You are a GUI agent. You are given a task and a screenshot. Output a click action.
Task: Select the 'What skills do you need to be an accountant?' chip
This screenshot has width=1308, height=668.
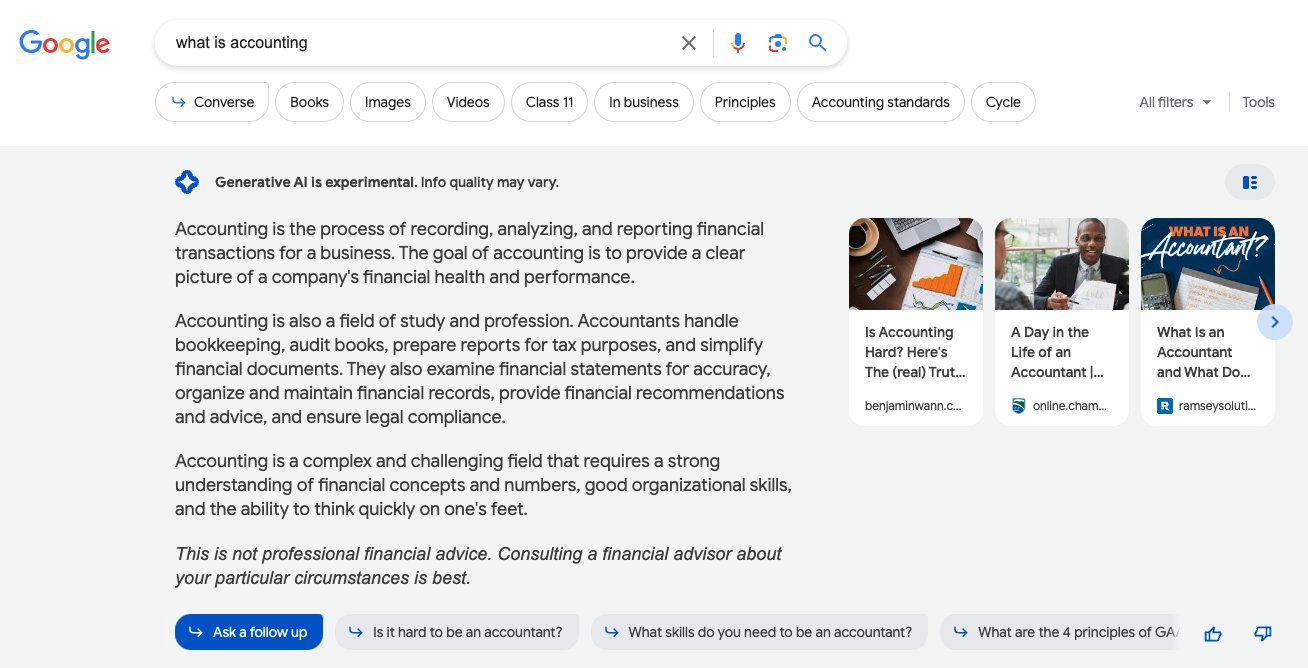759,631
